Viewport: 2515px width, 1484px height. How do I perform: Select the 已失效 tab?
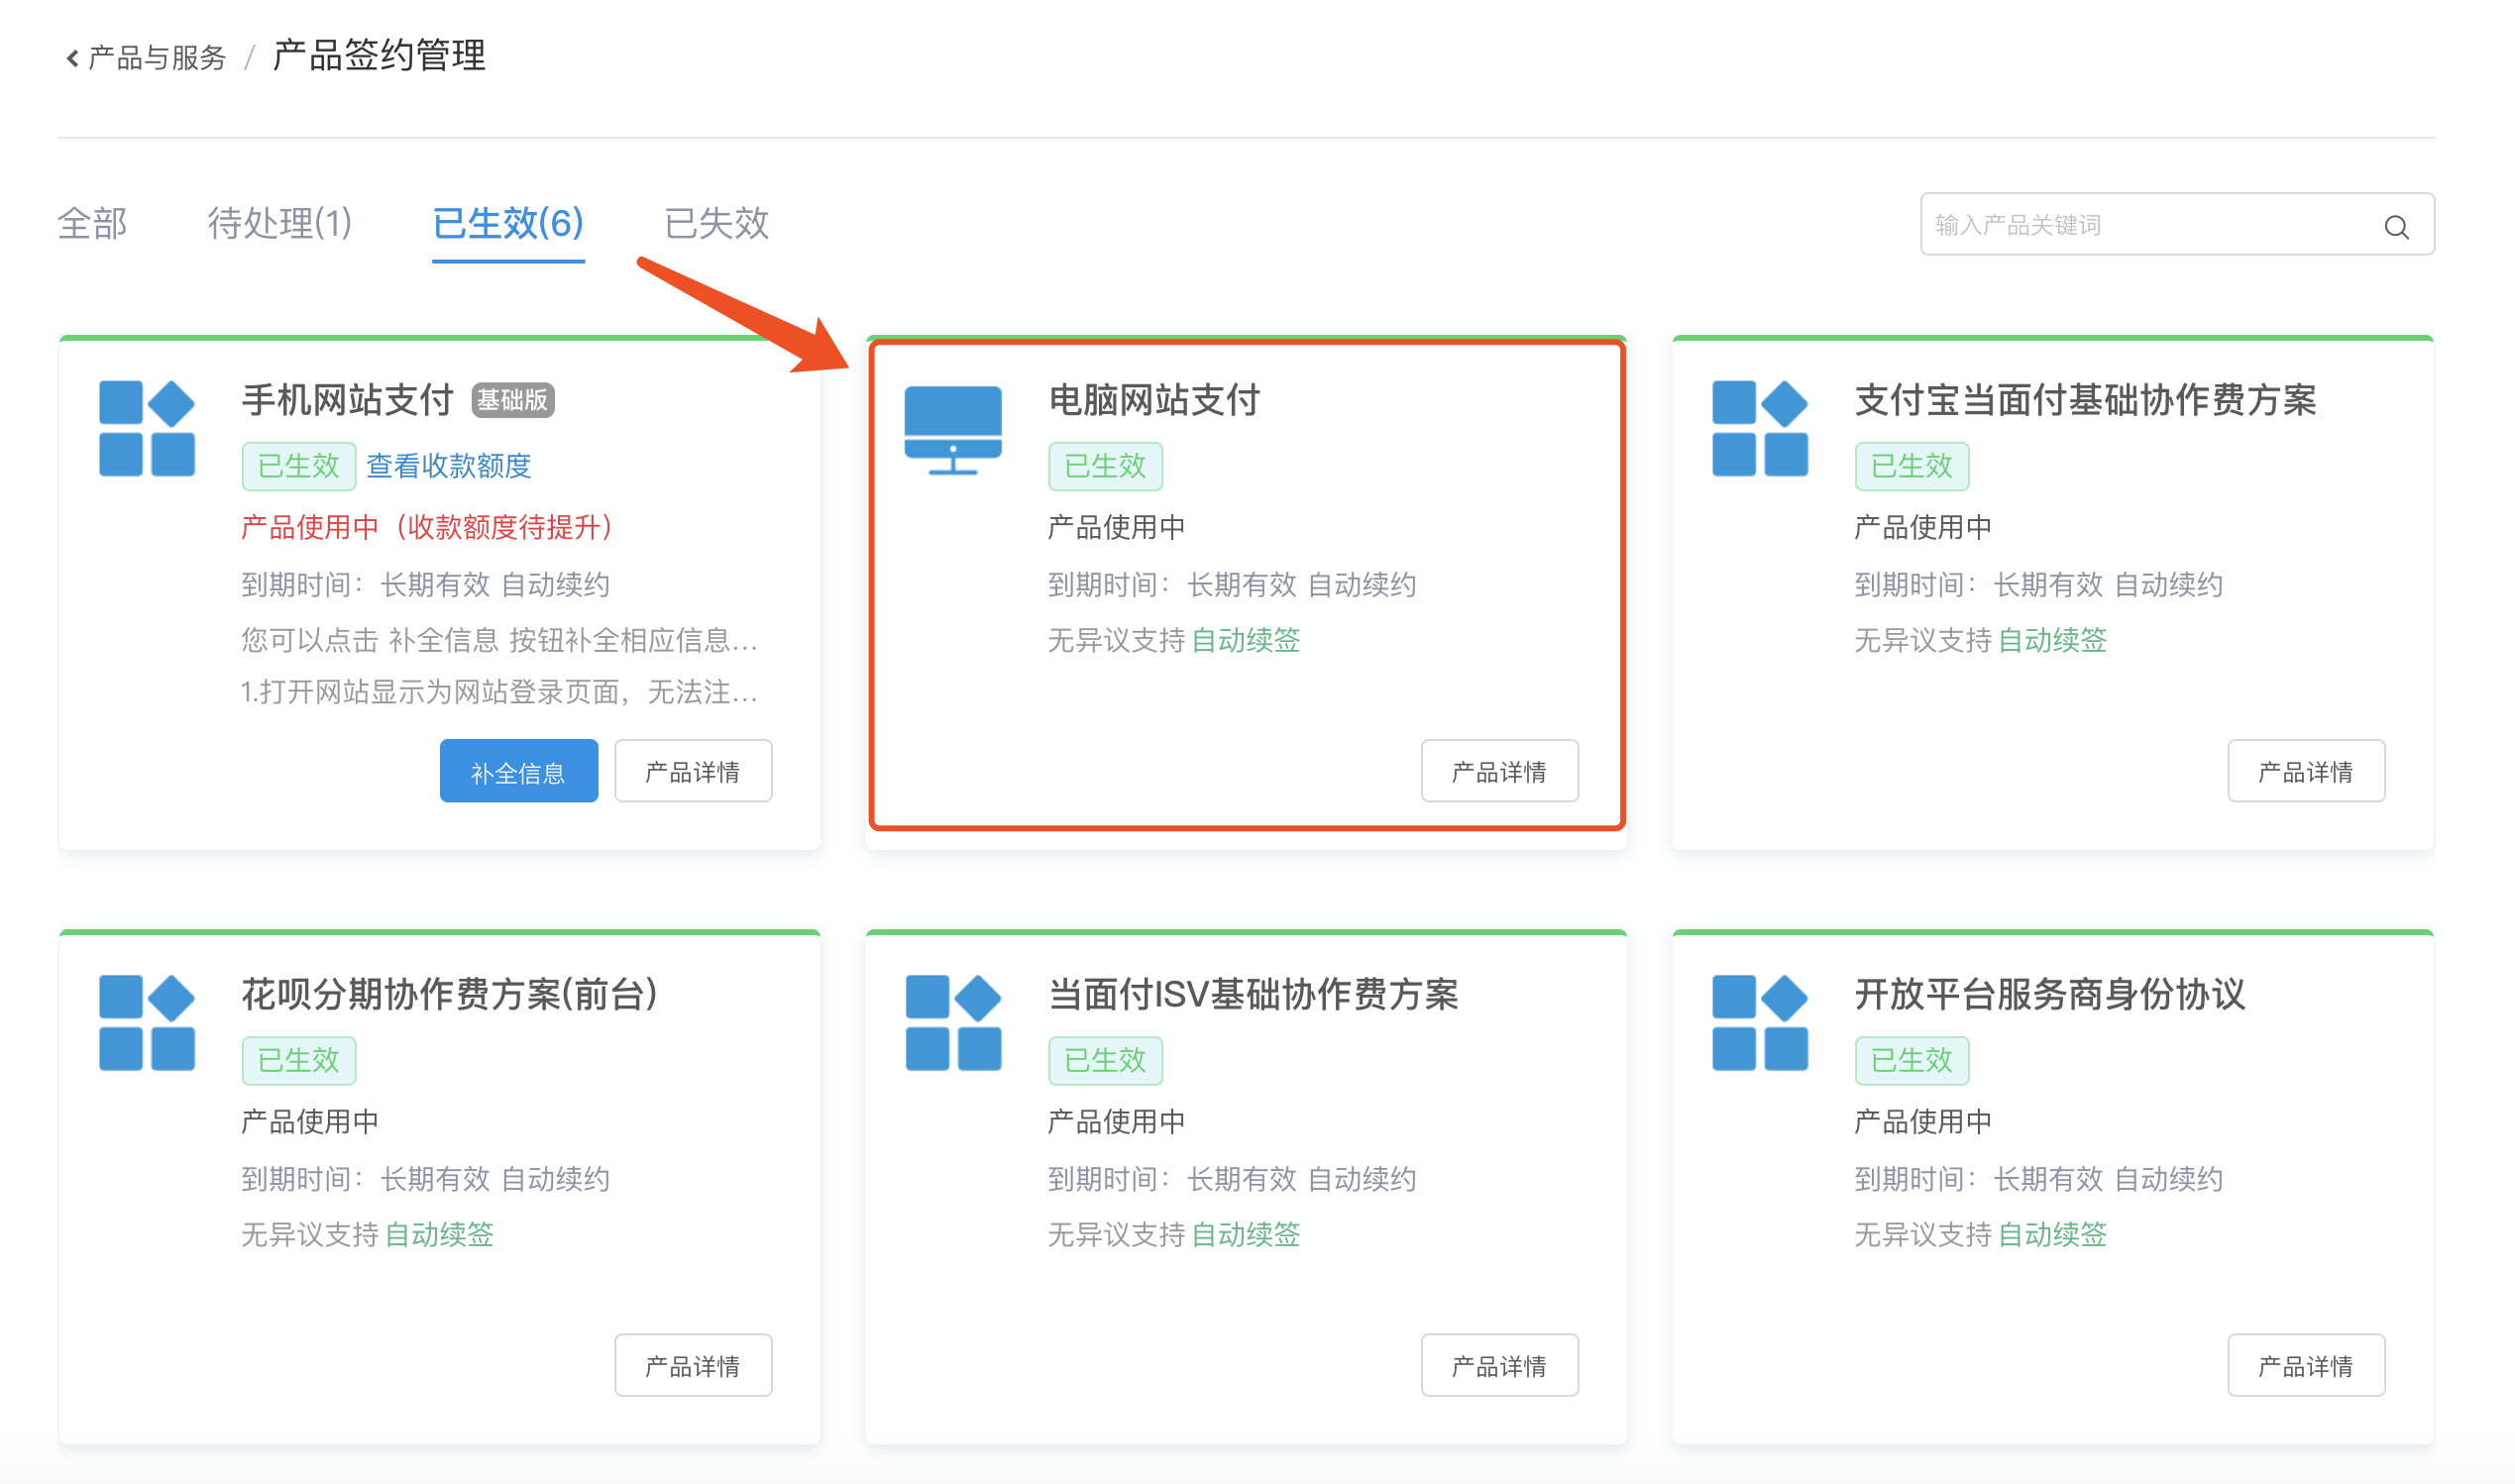[716, 223]
